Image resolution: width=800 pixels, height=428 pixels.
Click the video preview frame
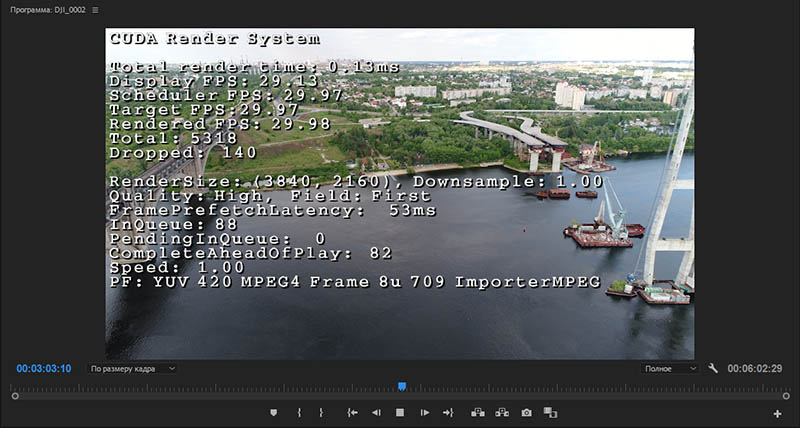point(399,194)
